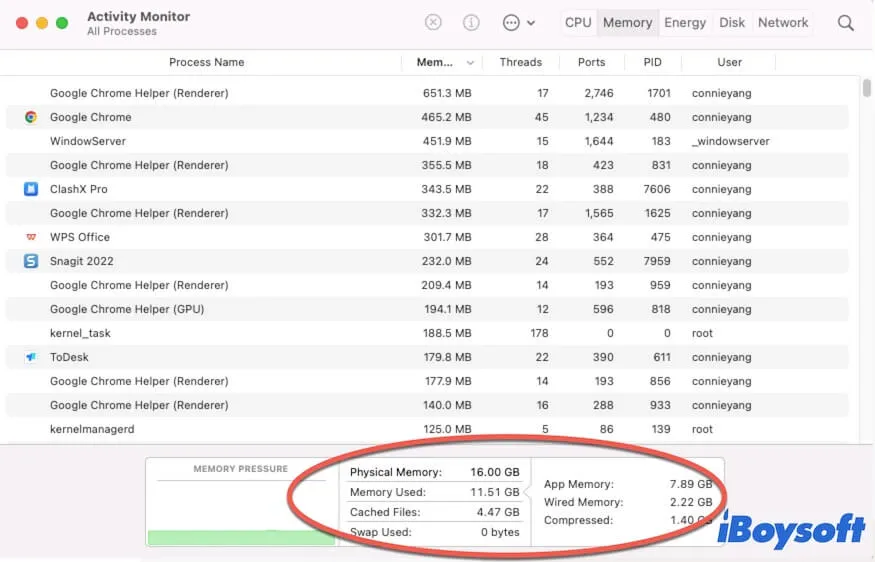Image resolution: width=875 pixels, height=562 pixels.
Task: Click the Swap Used 0 bytes value
Action: pos(500,532)
